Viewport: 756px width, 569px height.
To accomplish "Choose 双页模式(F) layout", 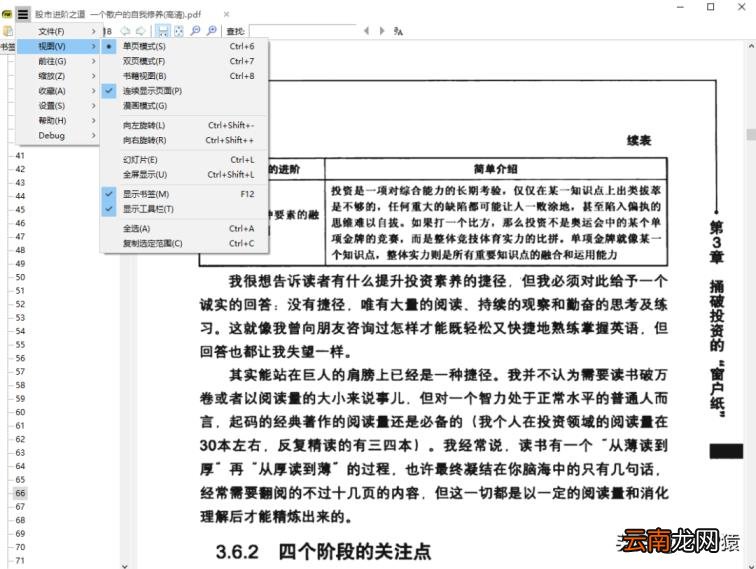I will coord(184,61).
